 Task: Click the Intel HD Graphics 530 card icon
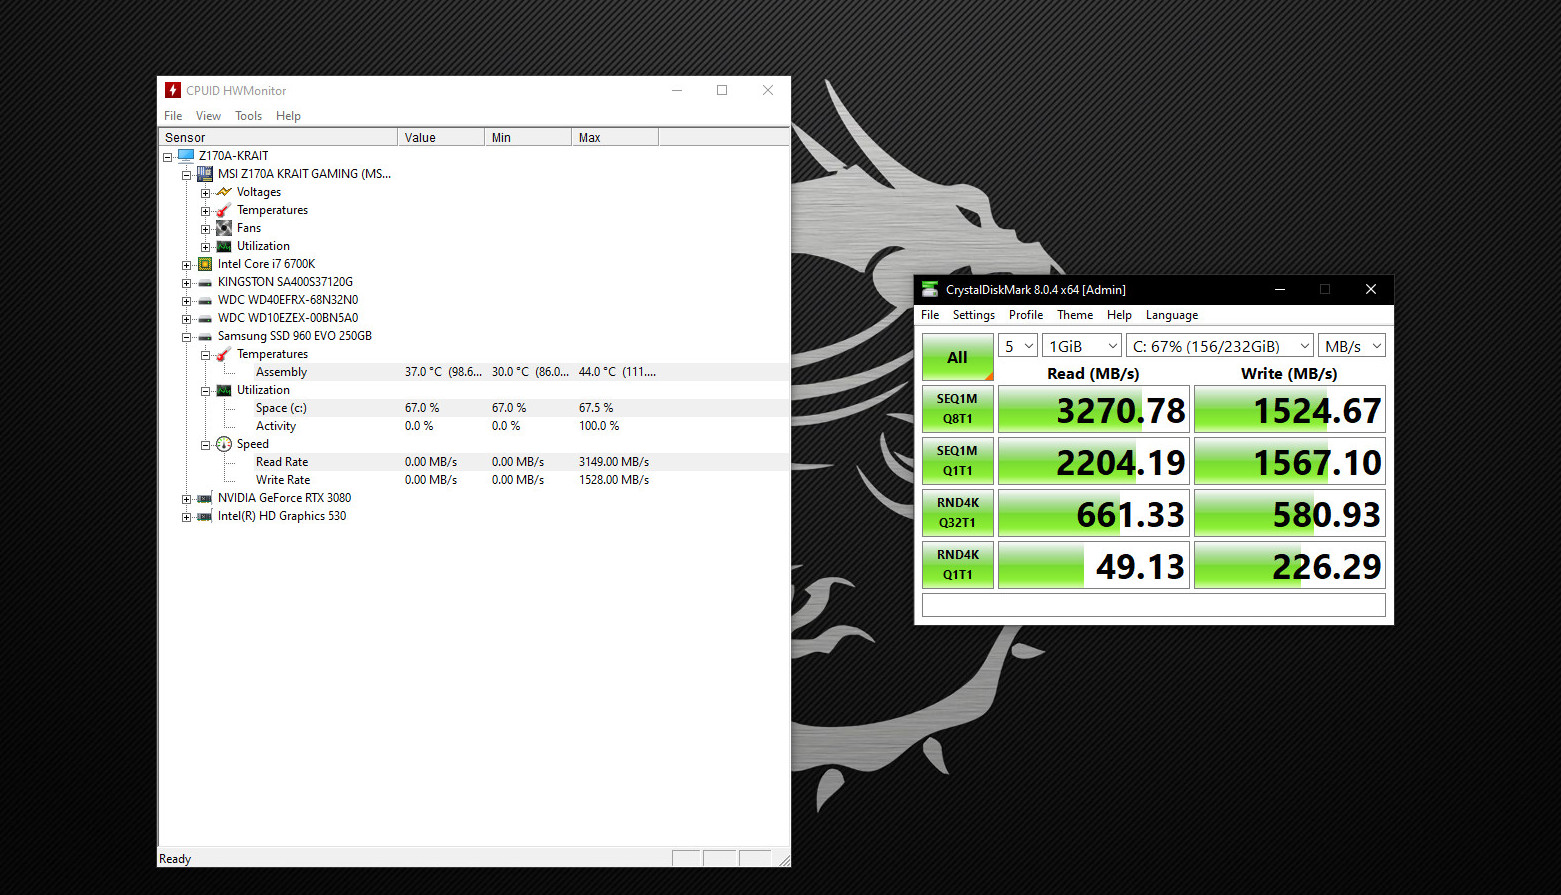[x=205, y=516]
